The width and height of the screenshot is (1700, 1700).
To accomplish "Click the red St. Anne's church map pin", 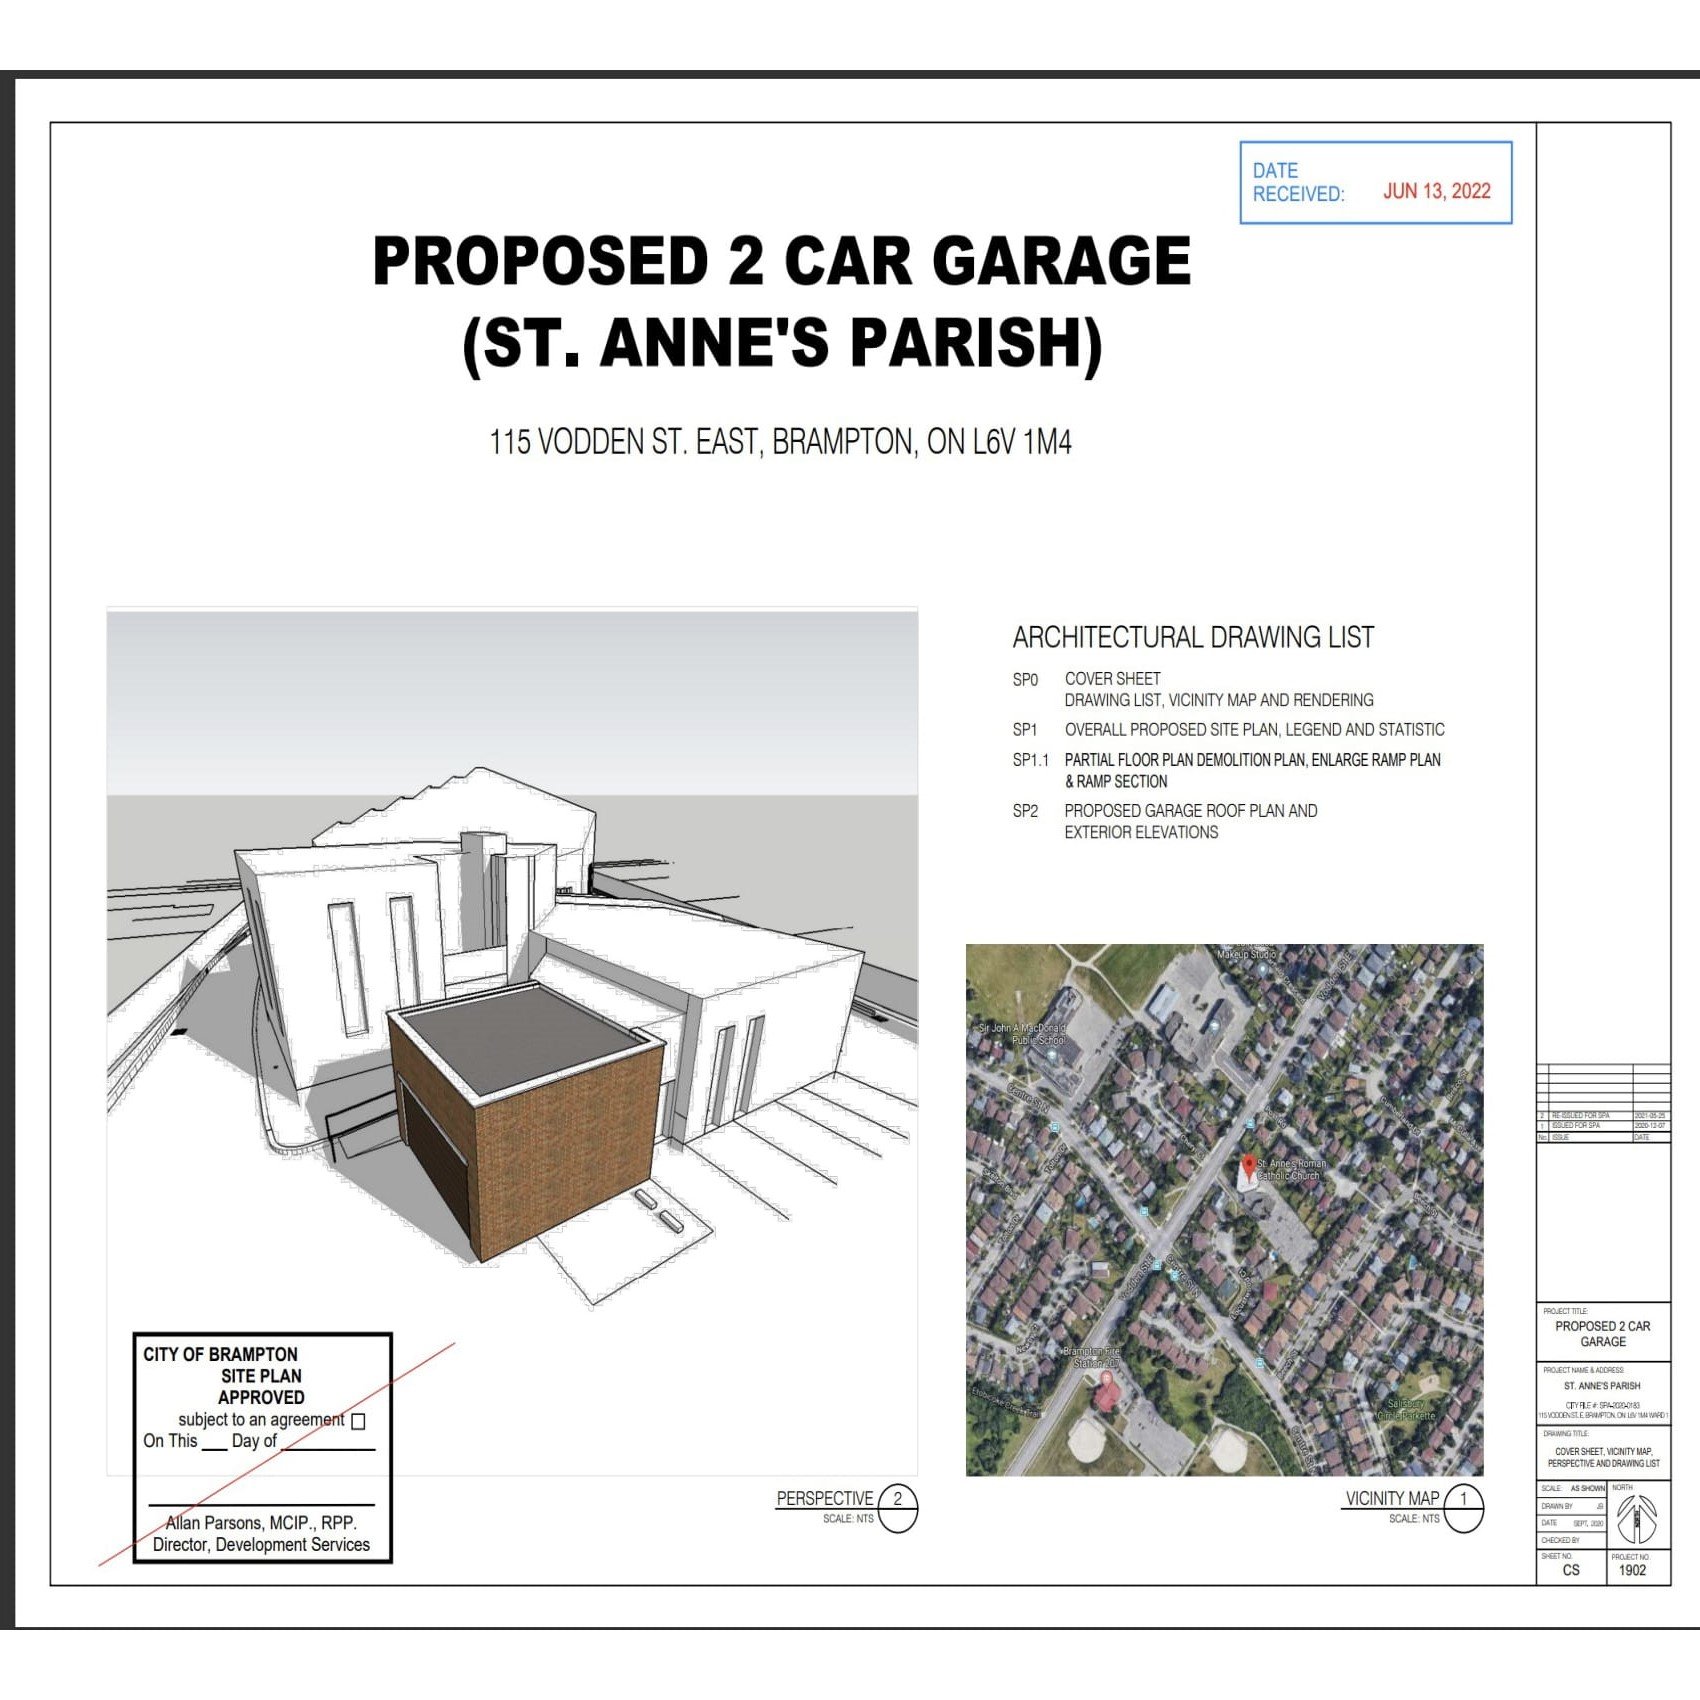I will (x=1248, y=1166).
